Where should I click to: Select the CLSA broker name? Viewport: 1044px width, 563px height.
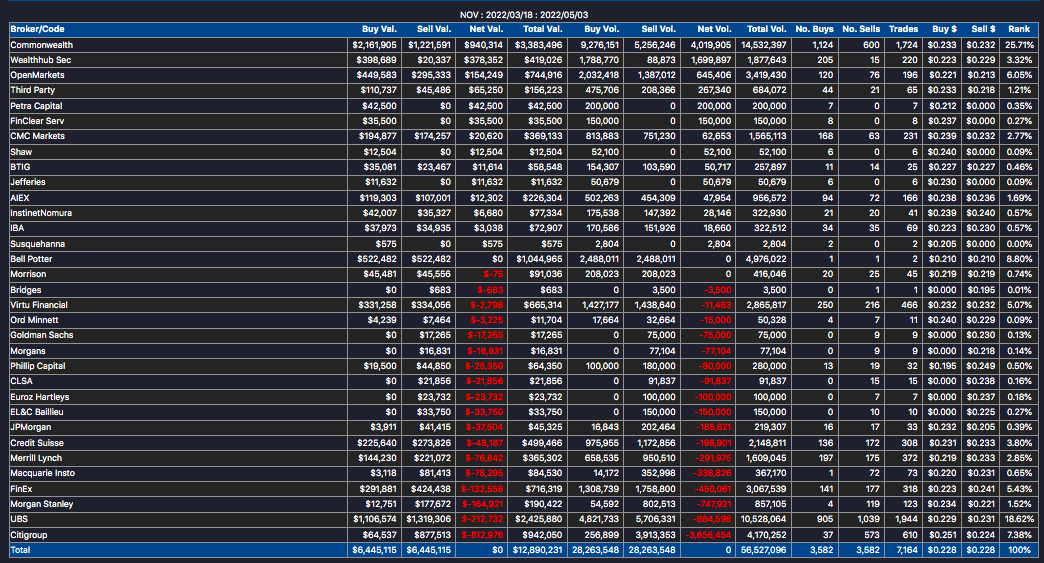point(21,381)
